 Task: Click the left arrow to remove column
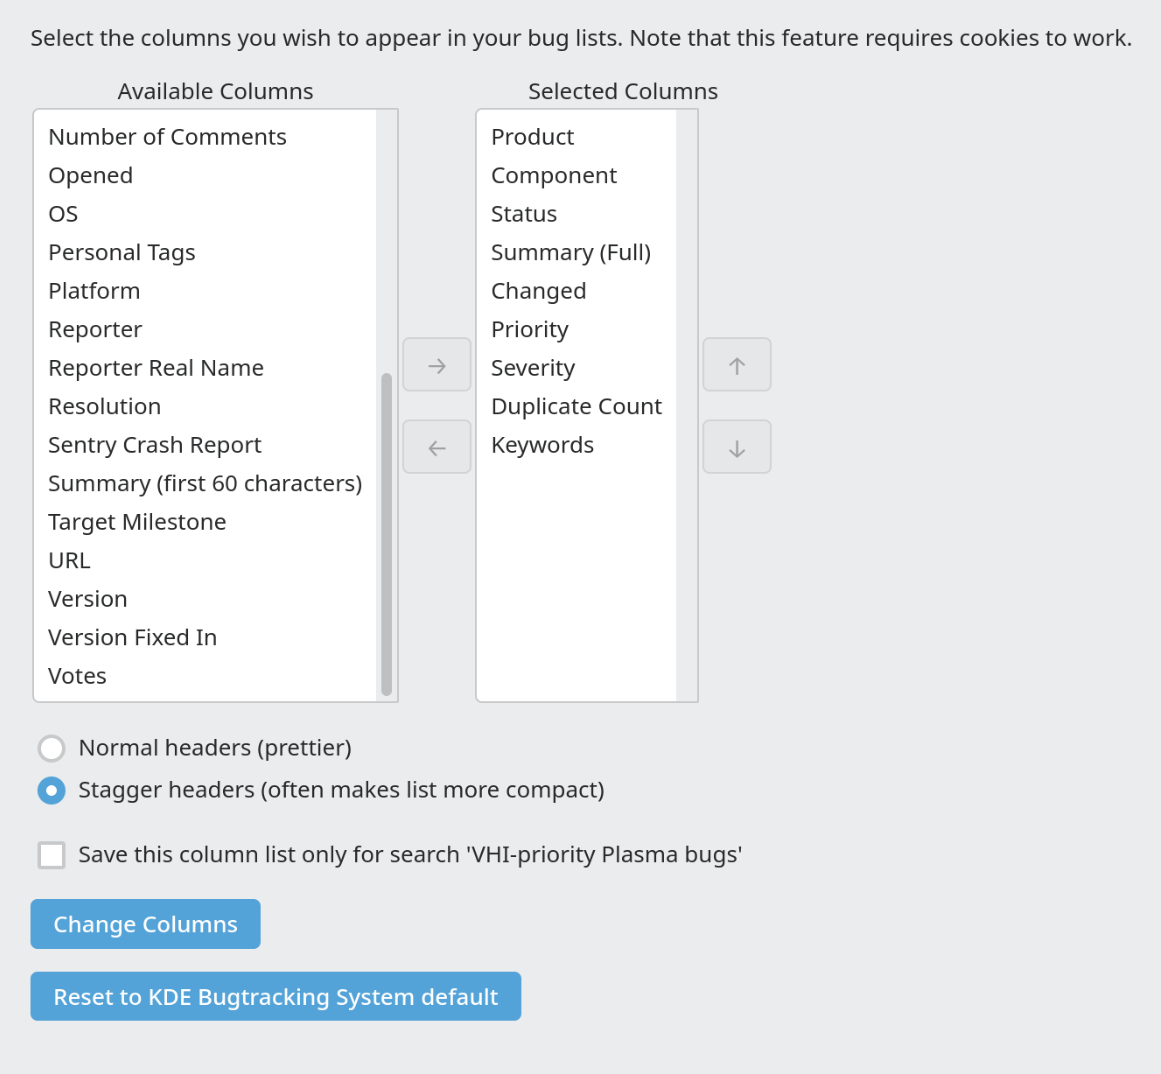(x=436, y=448)
